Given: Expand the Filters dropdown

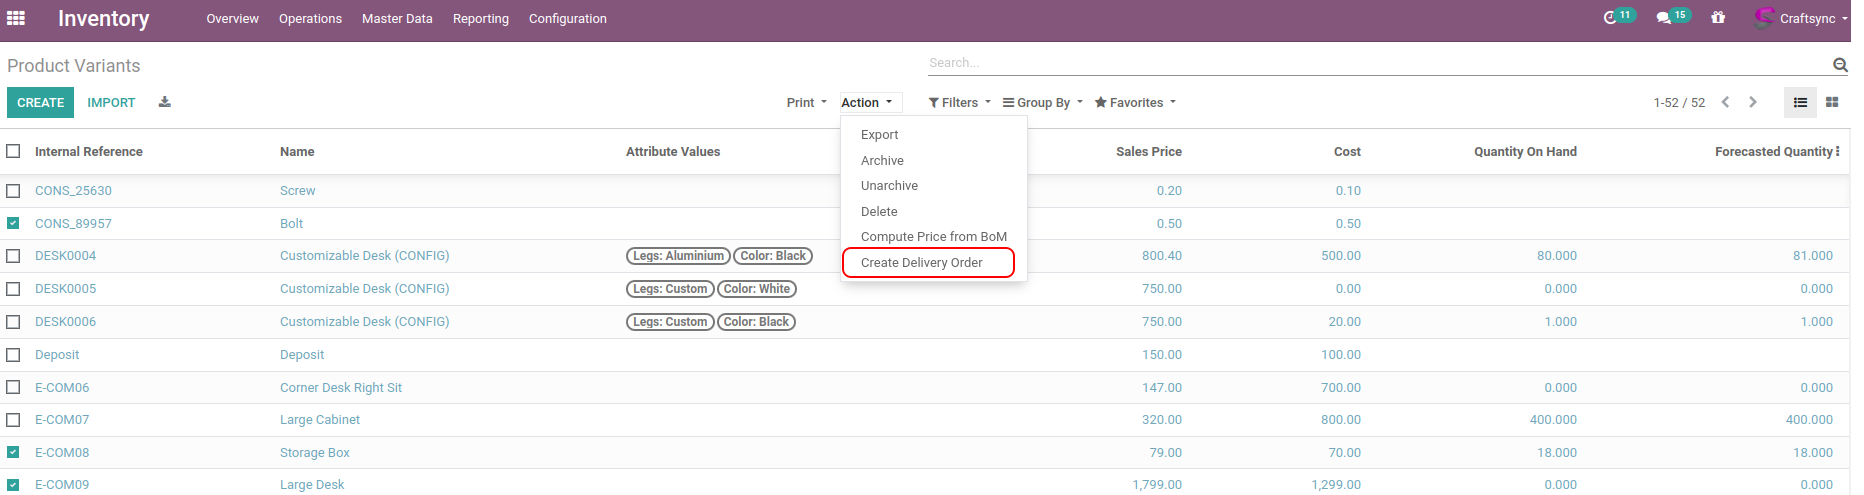Looking at the screenshot, I should pyautogui.click(x=959, y=102).
